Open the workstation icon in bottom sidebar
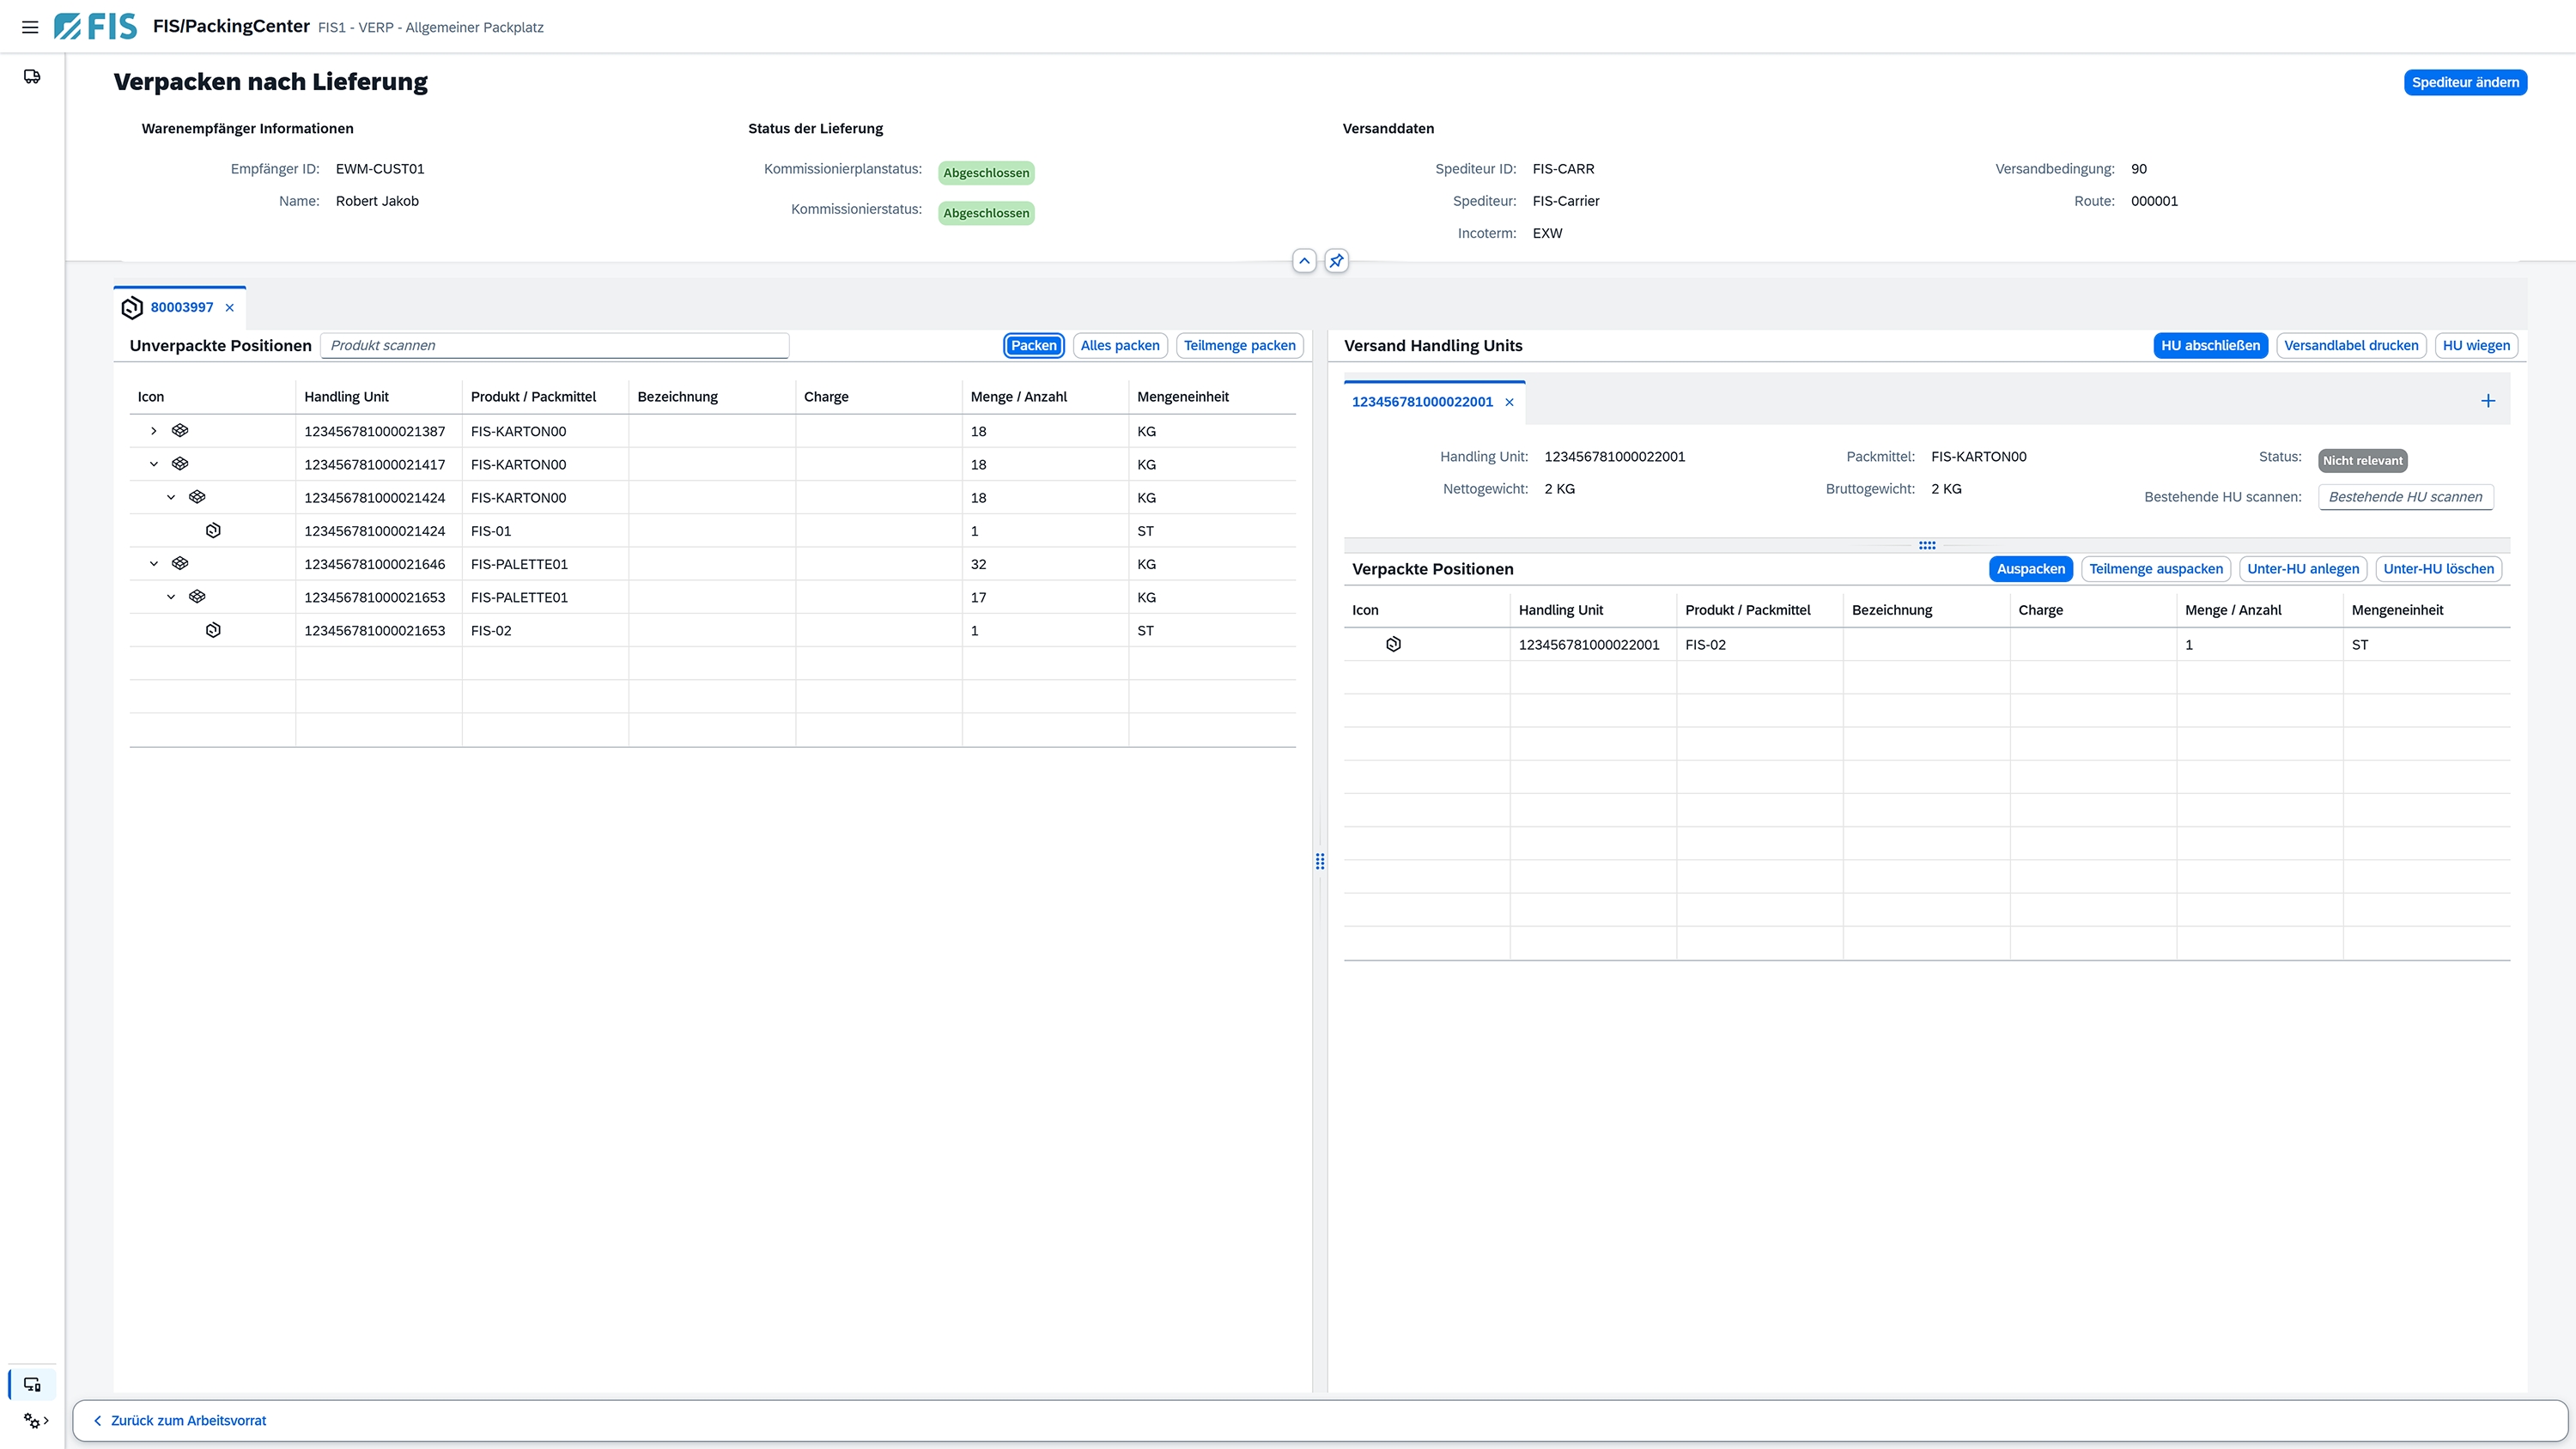Image resolution: width=2576 pixels, height=1449 pixels. (x=32, y=1384)
